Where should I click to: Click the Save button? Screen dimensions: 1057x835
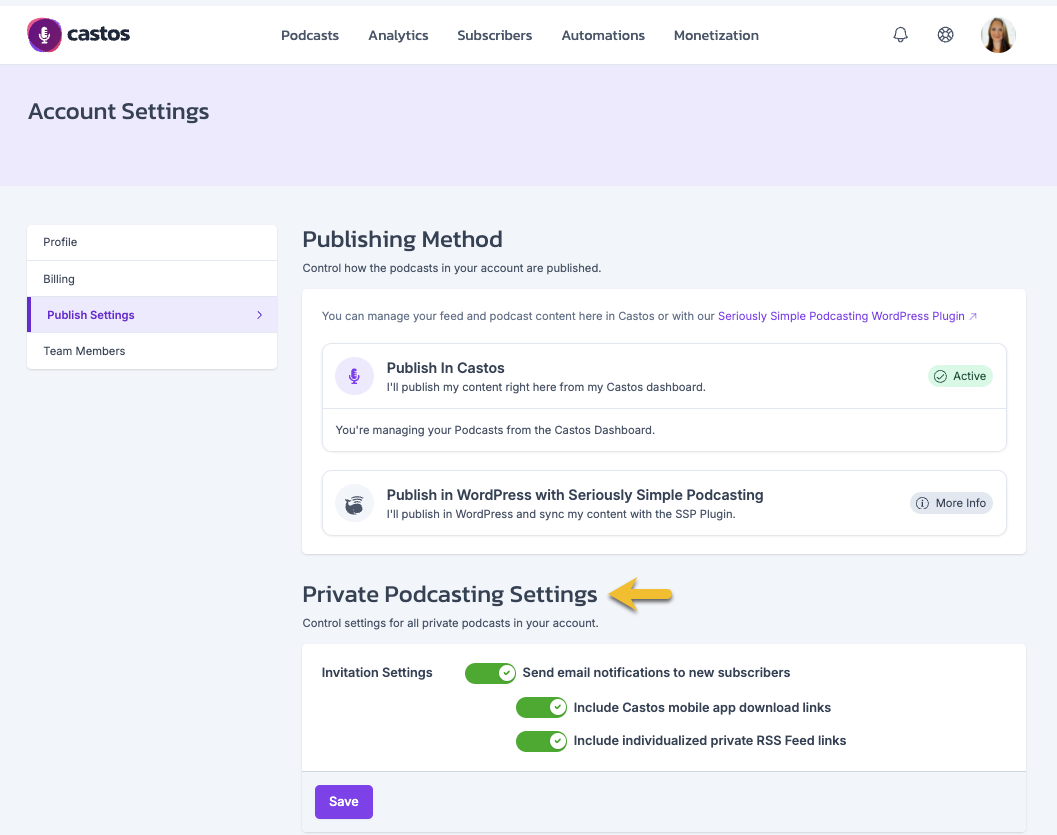pos(344,801)
